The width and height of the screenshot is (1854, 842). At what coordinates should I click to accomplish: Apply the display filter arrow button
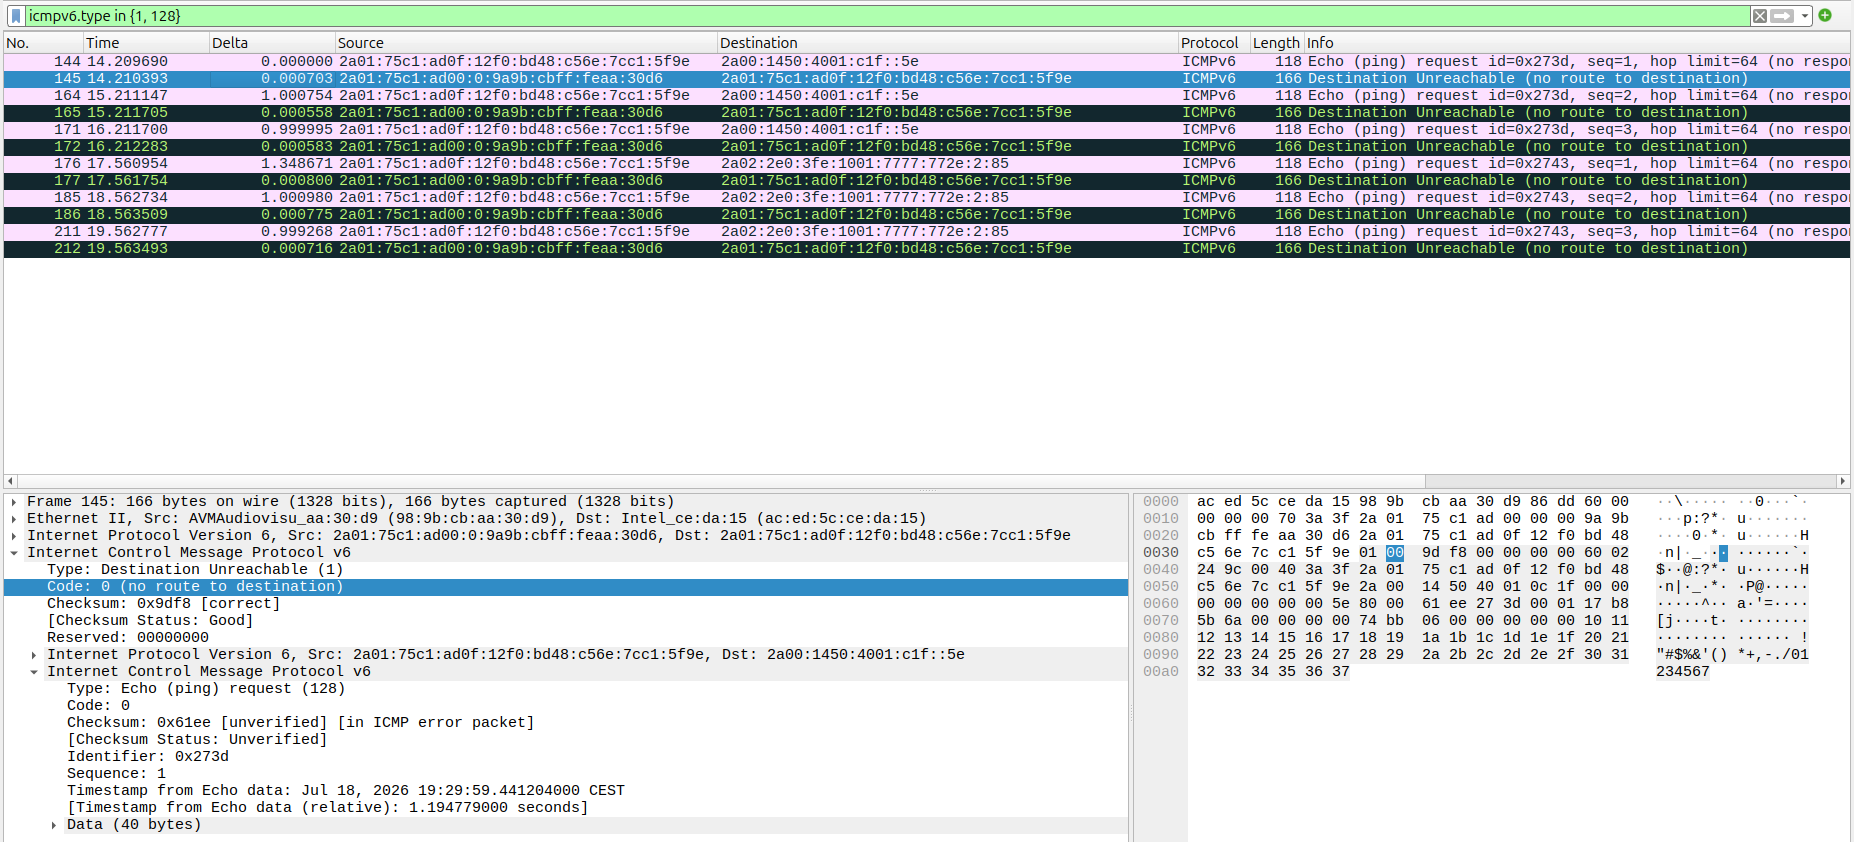click(x=1783, y=16)
